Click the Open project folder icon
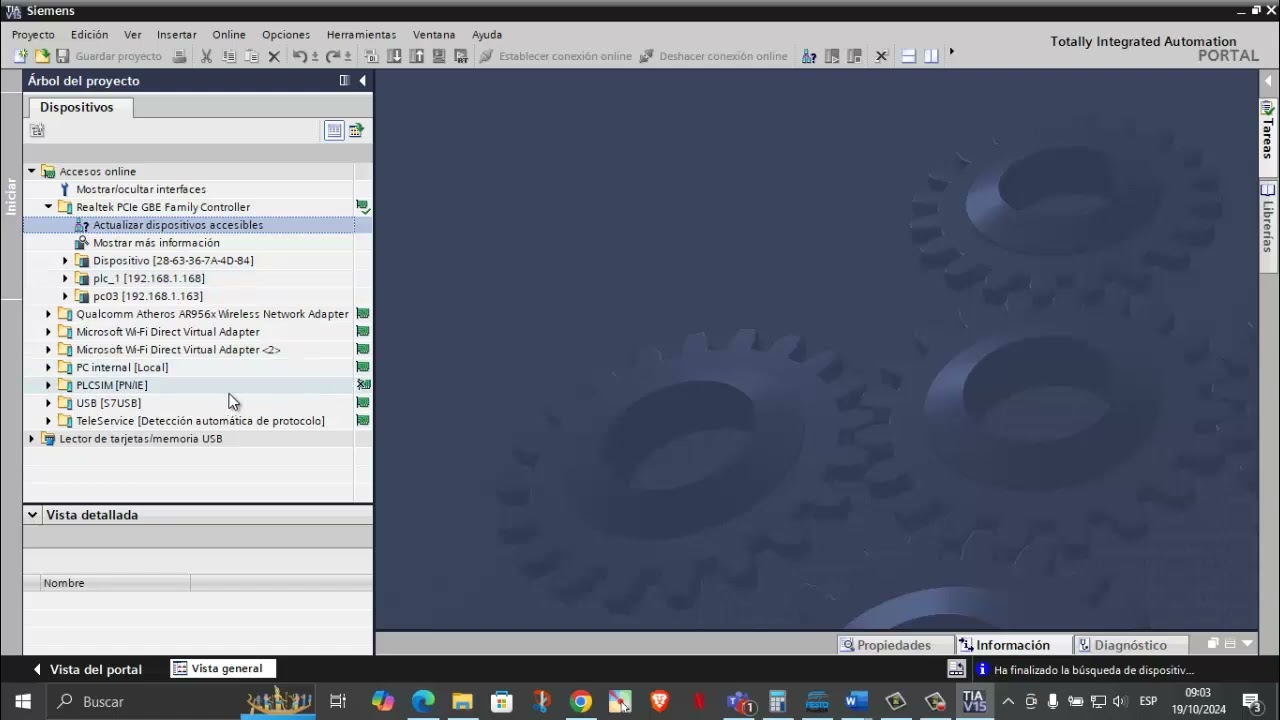Viewport: 1280px width, 720px height. pos(42,56)
